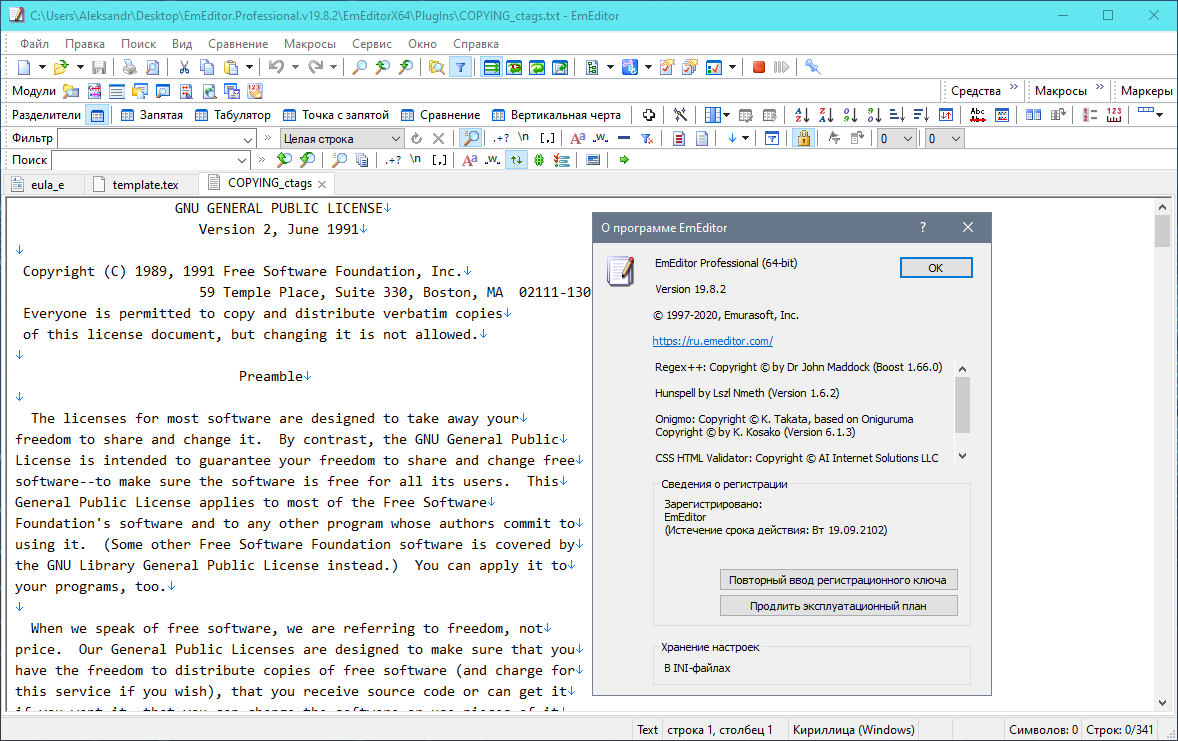The image size is (1178, 741).
Task: Click the Redo arrow icon
Action: tap(316, 68)
